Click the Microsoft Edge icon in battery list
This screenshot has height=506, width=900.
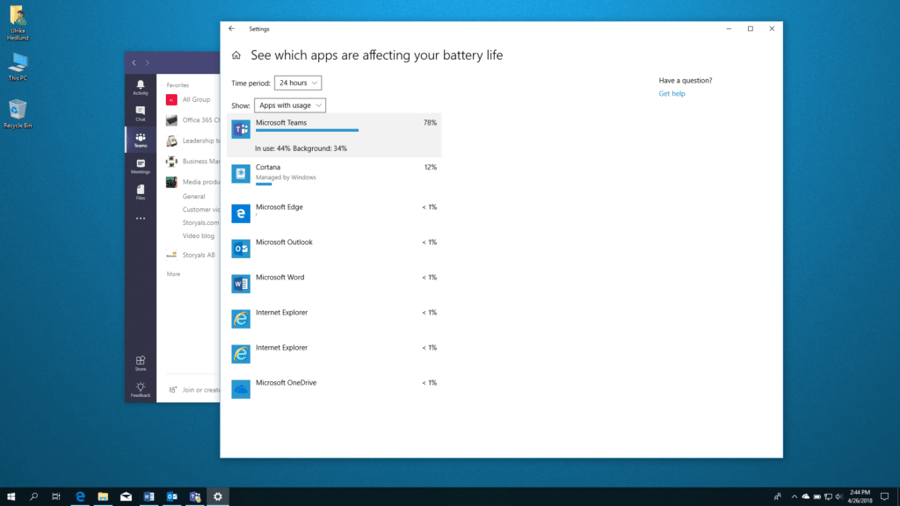pyautogui.click(x=240, y=213)
